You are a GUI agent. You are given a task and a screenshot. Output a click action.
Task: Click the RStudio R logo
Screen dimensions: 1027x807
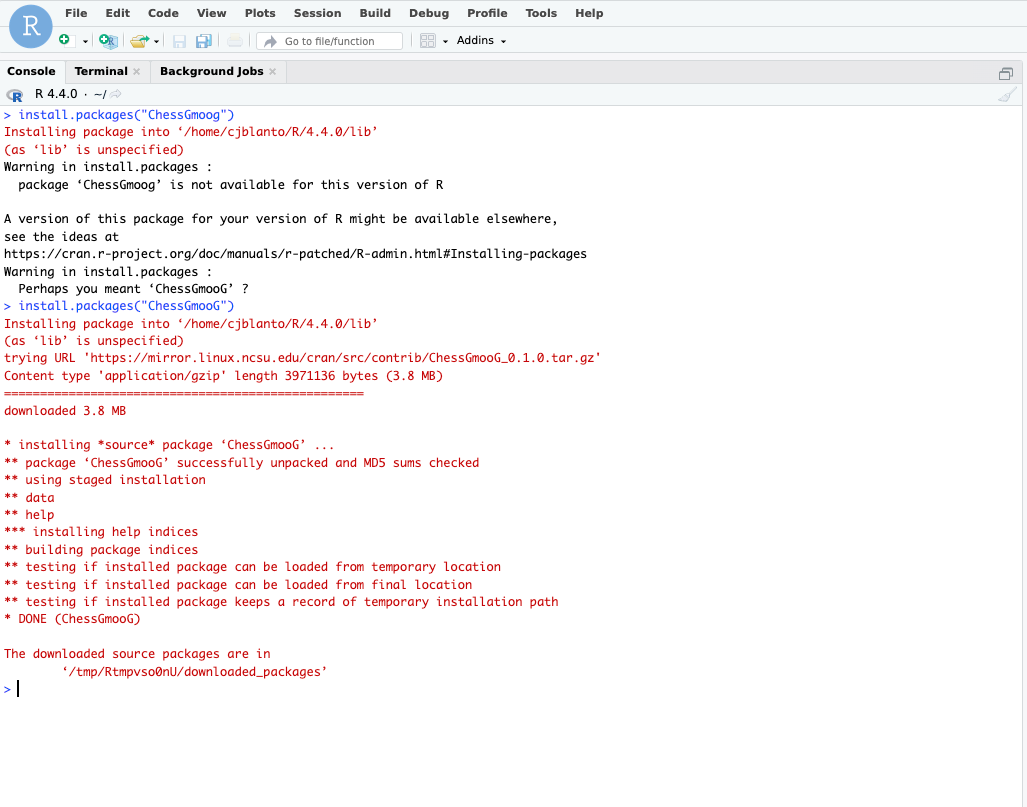point(31,26)
